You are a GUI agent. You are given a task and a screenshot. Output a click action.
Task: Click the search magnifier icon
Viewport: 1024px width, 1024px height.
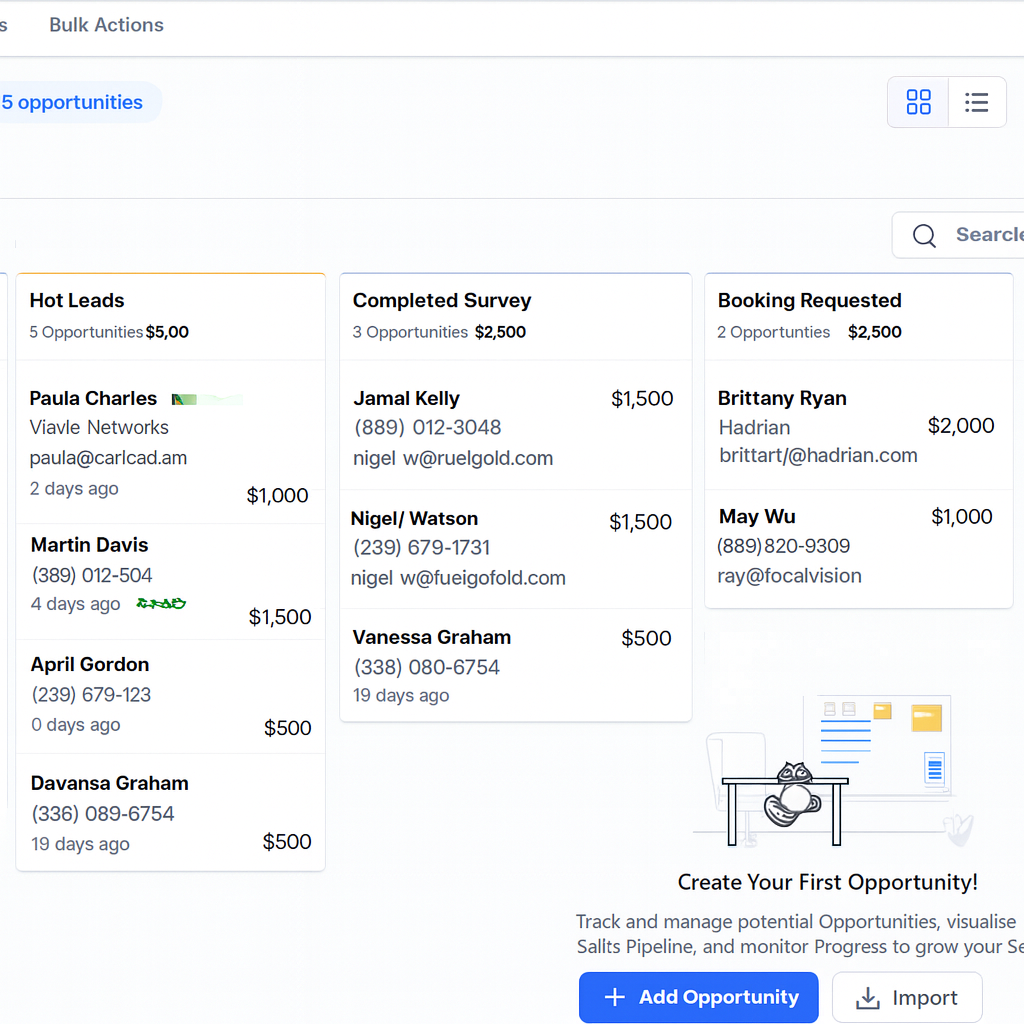tap(925, 235)
